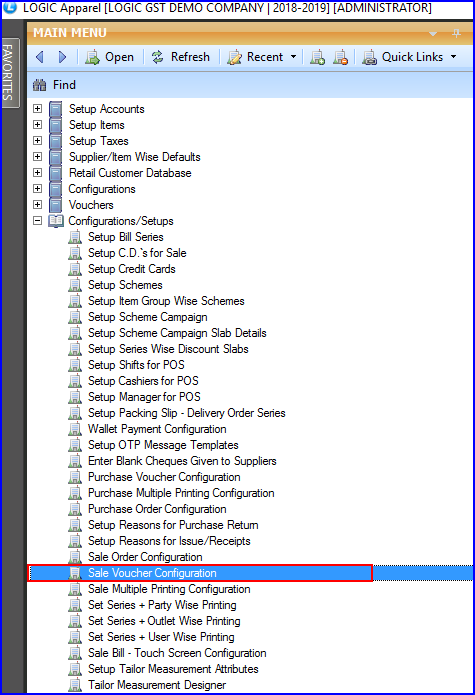Select Retail Customer Database label
The width and height of the screenshot is (475, 695).
coord(130,173)
